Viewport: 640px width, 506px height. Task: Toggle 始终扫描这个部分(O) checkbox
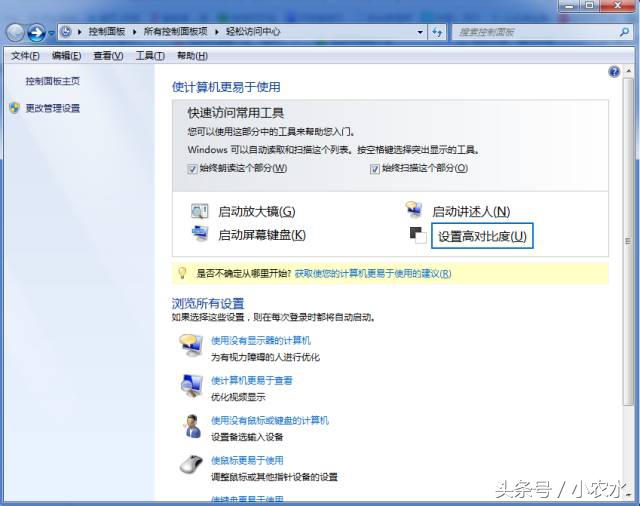(x=375, y=169)
